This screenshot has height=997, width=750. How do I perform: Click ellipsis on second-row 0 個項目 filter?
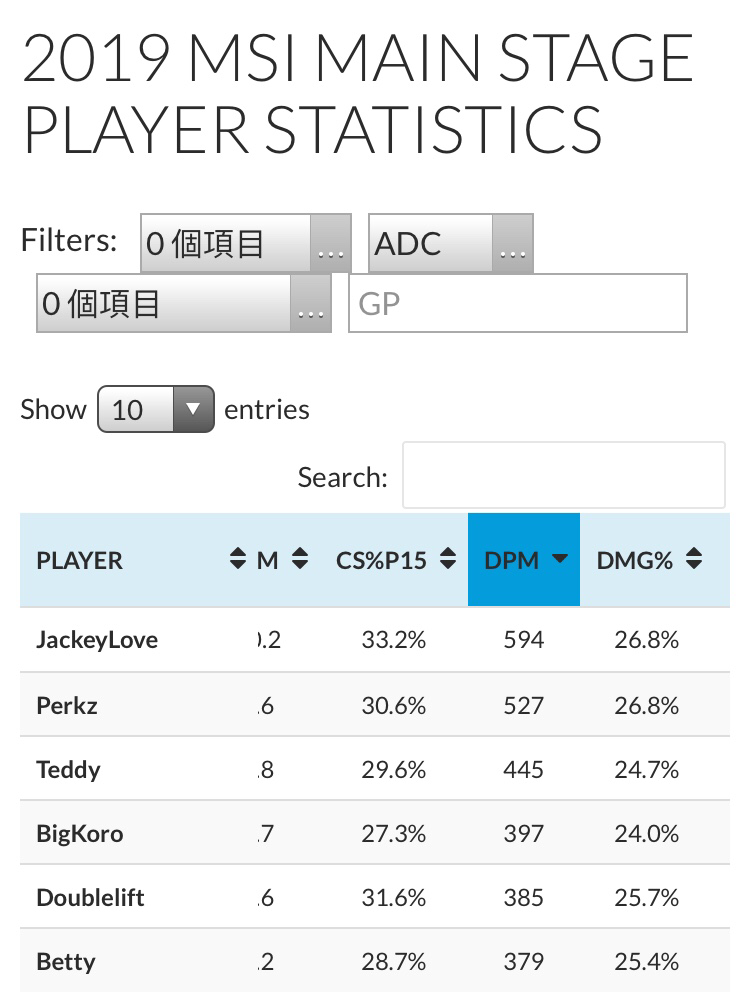pyautogui.click(x=311, y=303)
